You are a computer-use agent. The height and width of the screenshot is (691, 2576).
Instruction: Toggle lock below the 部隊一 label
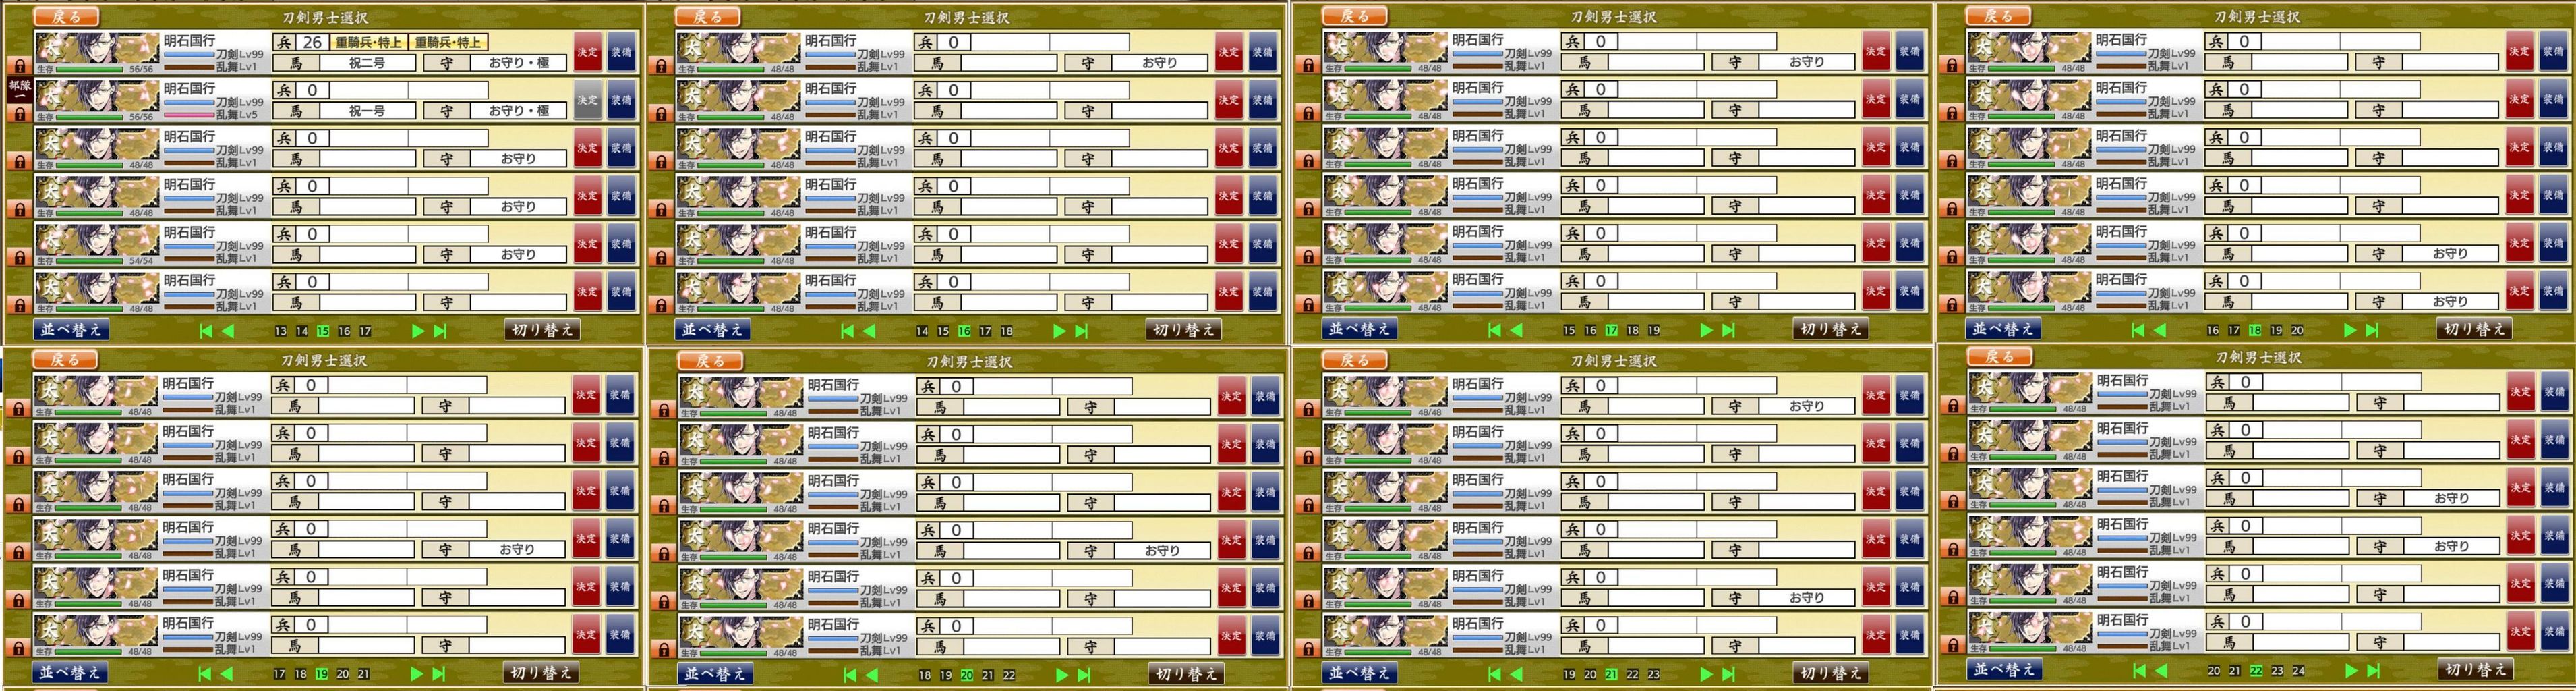(x=20, y=113)
